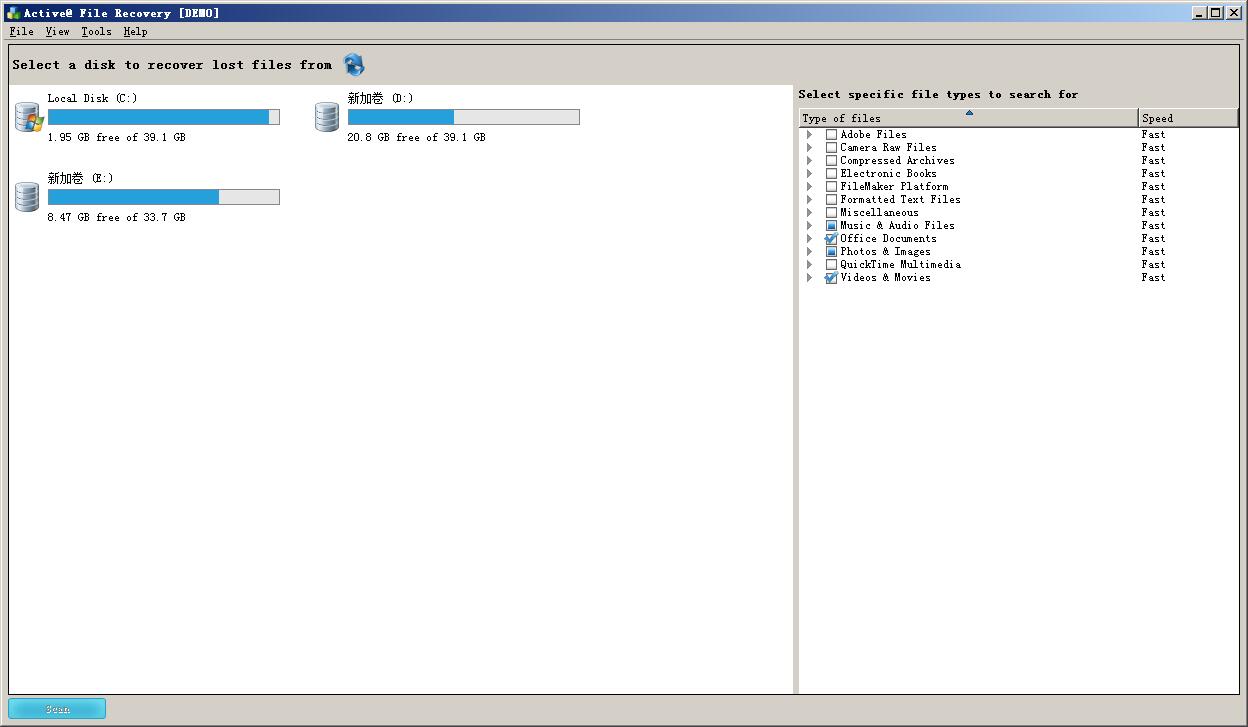Toggle the Music & Audio Files checkbox
This screenshot has width=1248, height=727.
pyautogui.click(x=831, y=226)
